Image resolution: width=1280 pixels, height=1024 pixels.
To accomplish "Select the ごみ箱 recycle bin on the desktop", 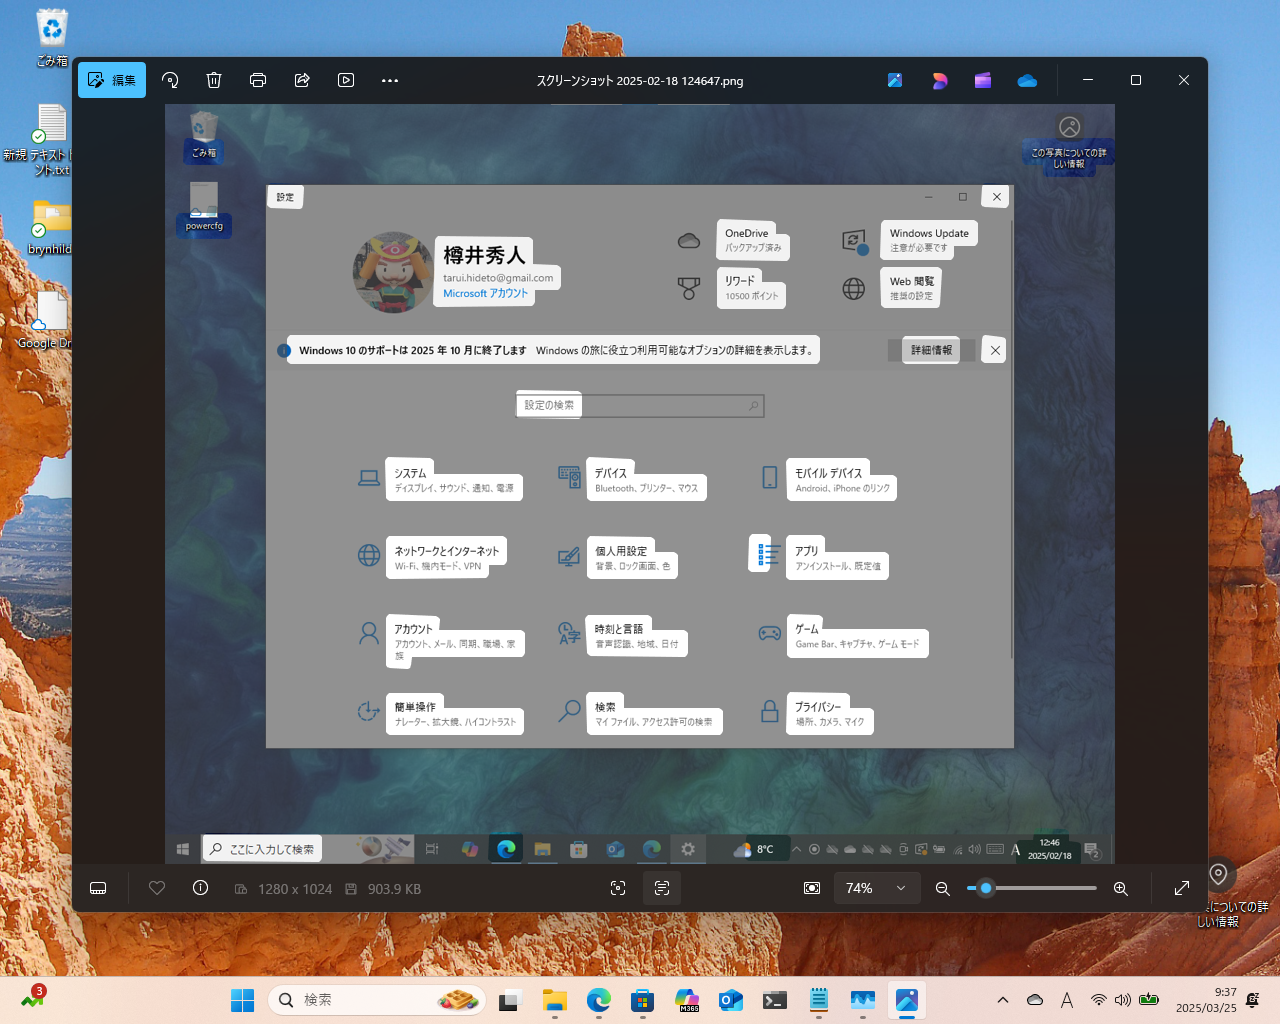I will coord(52,38).
